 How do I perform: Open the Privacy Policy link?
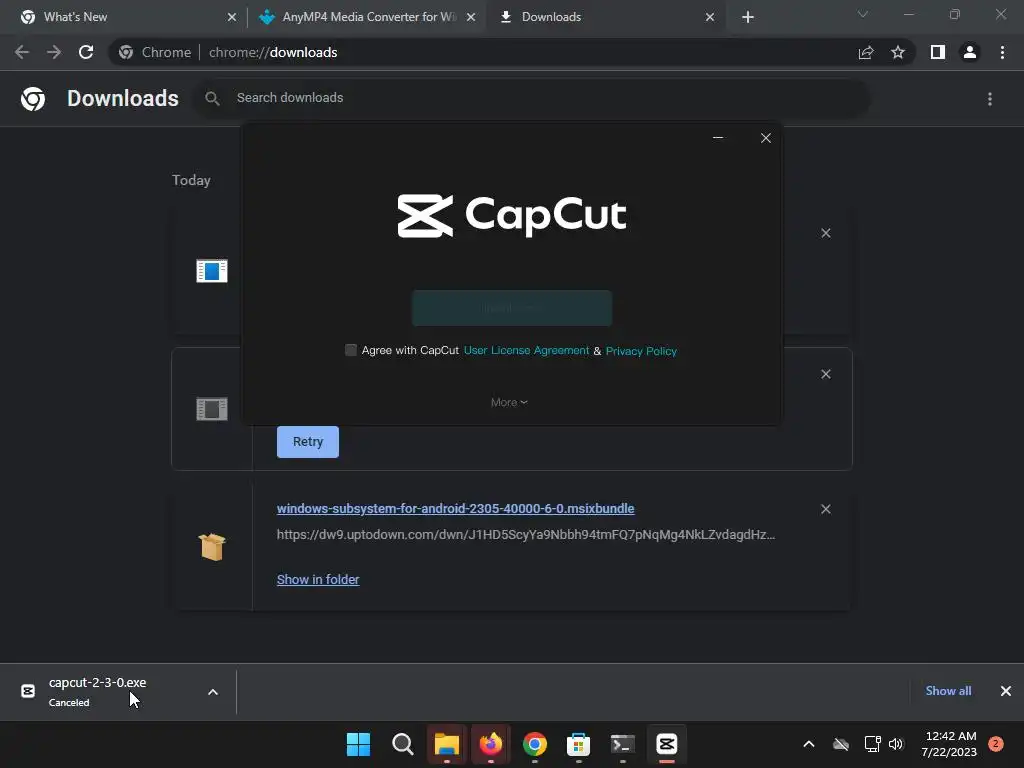(x=641, y=351)
